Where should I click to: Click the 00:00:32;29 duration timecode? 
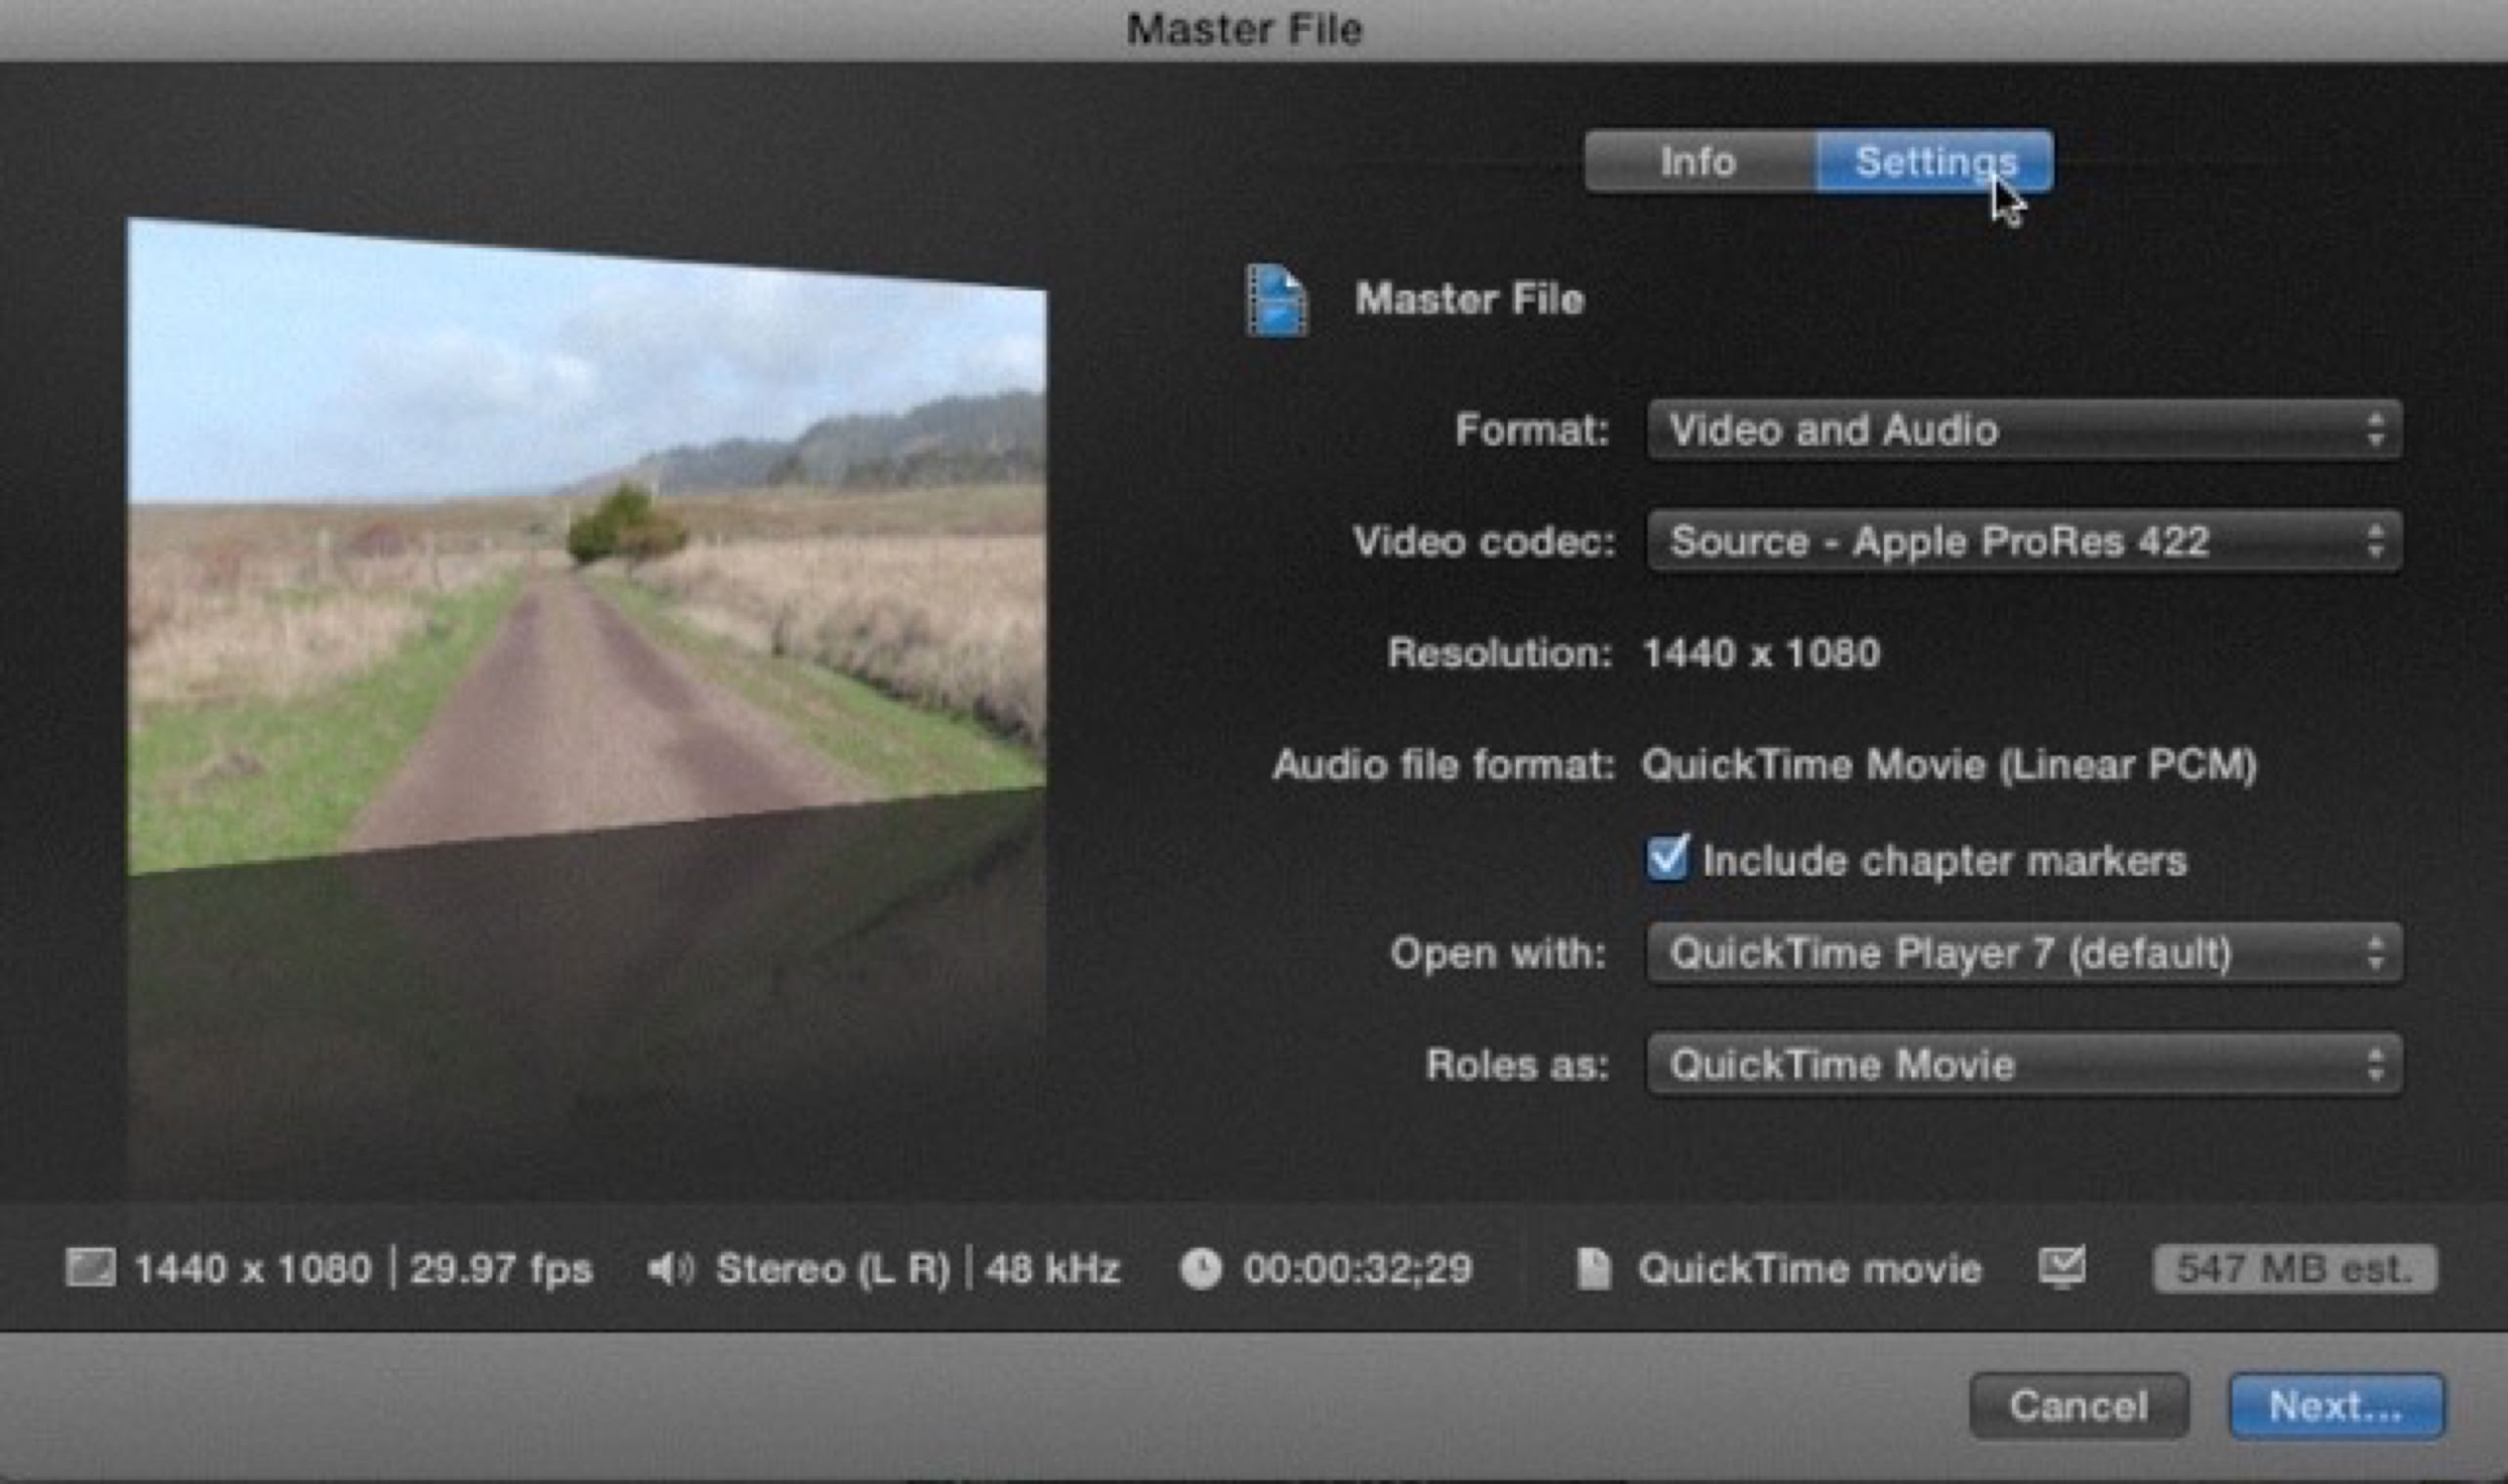1357,1269
